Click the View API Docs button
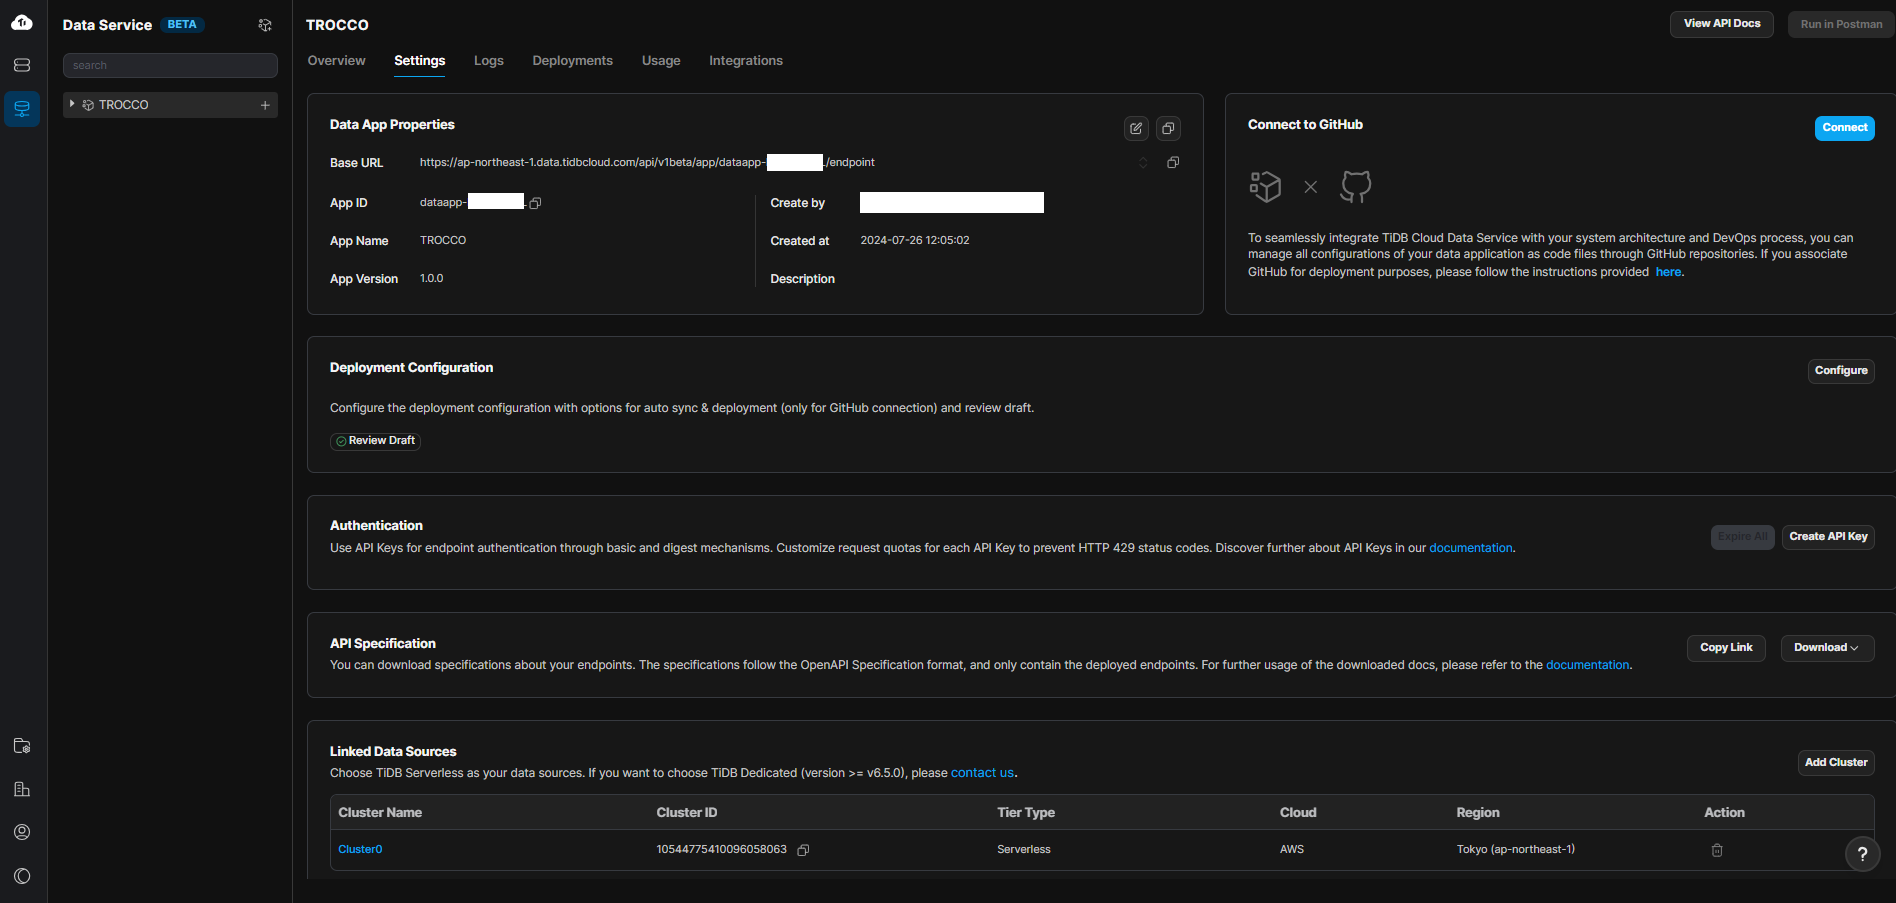Image resolution: width=1896 pixels, height=903 pixels. (x=1722, y=24)
